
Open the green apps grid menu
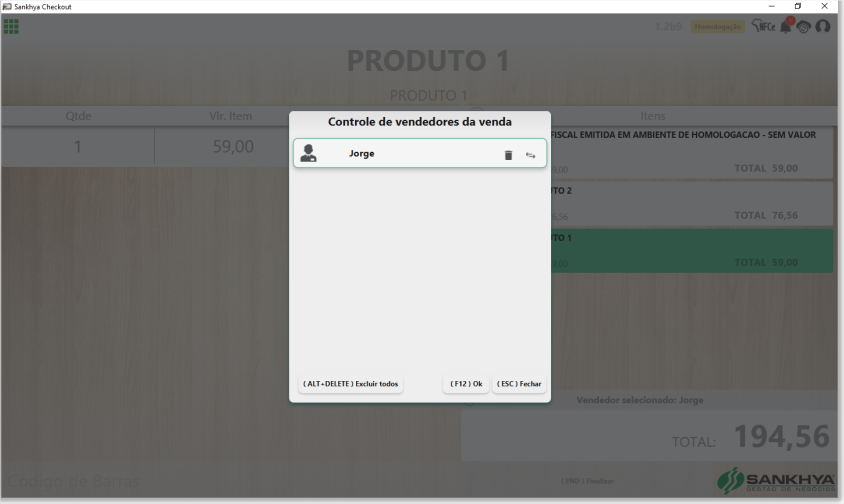pos(11,26)
